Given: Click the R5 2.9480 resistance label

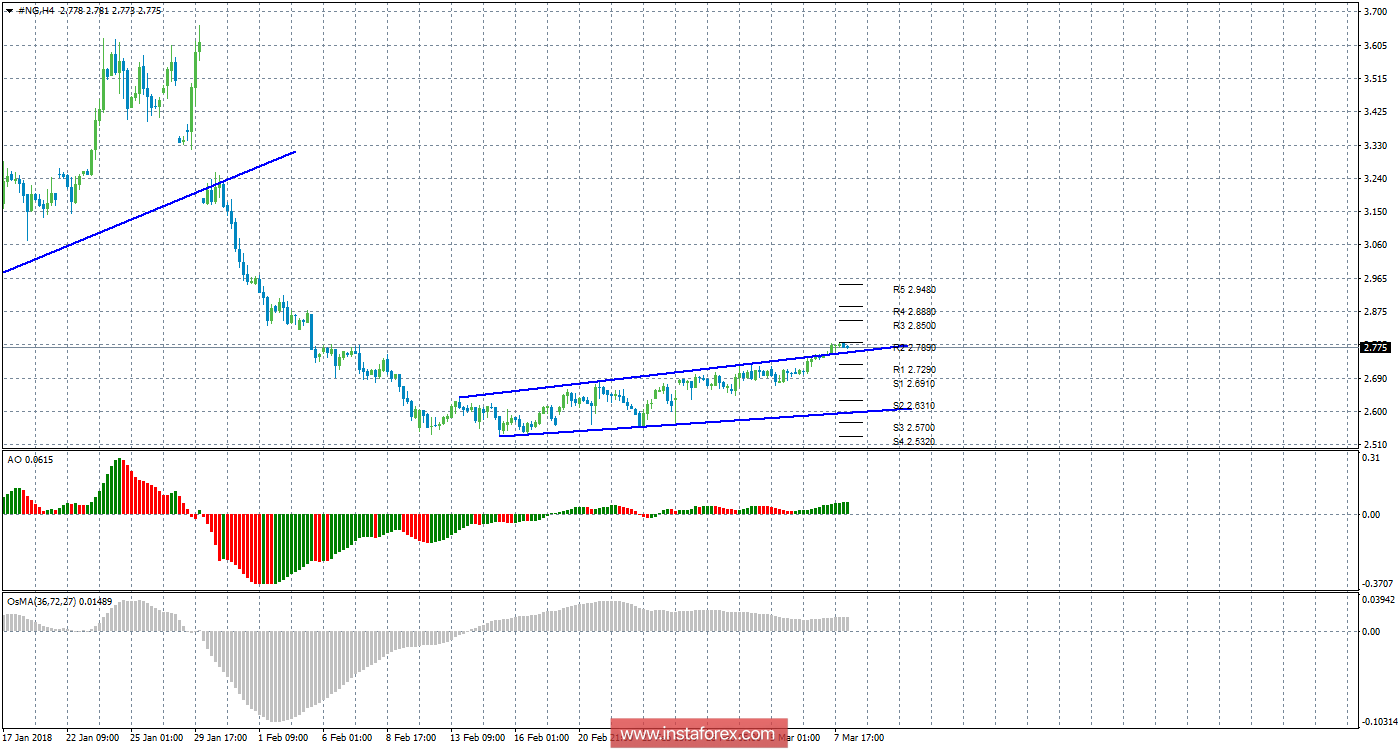Looking at the screenshot, I should [x=914, y=290].
